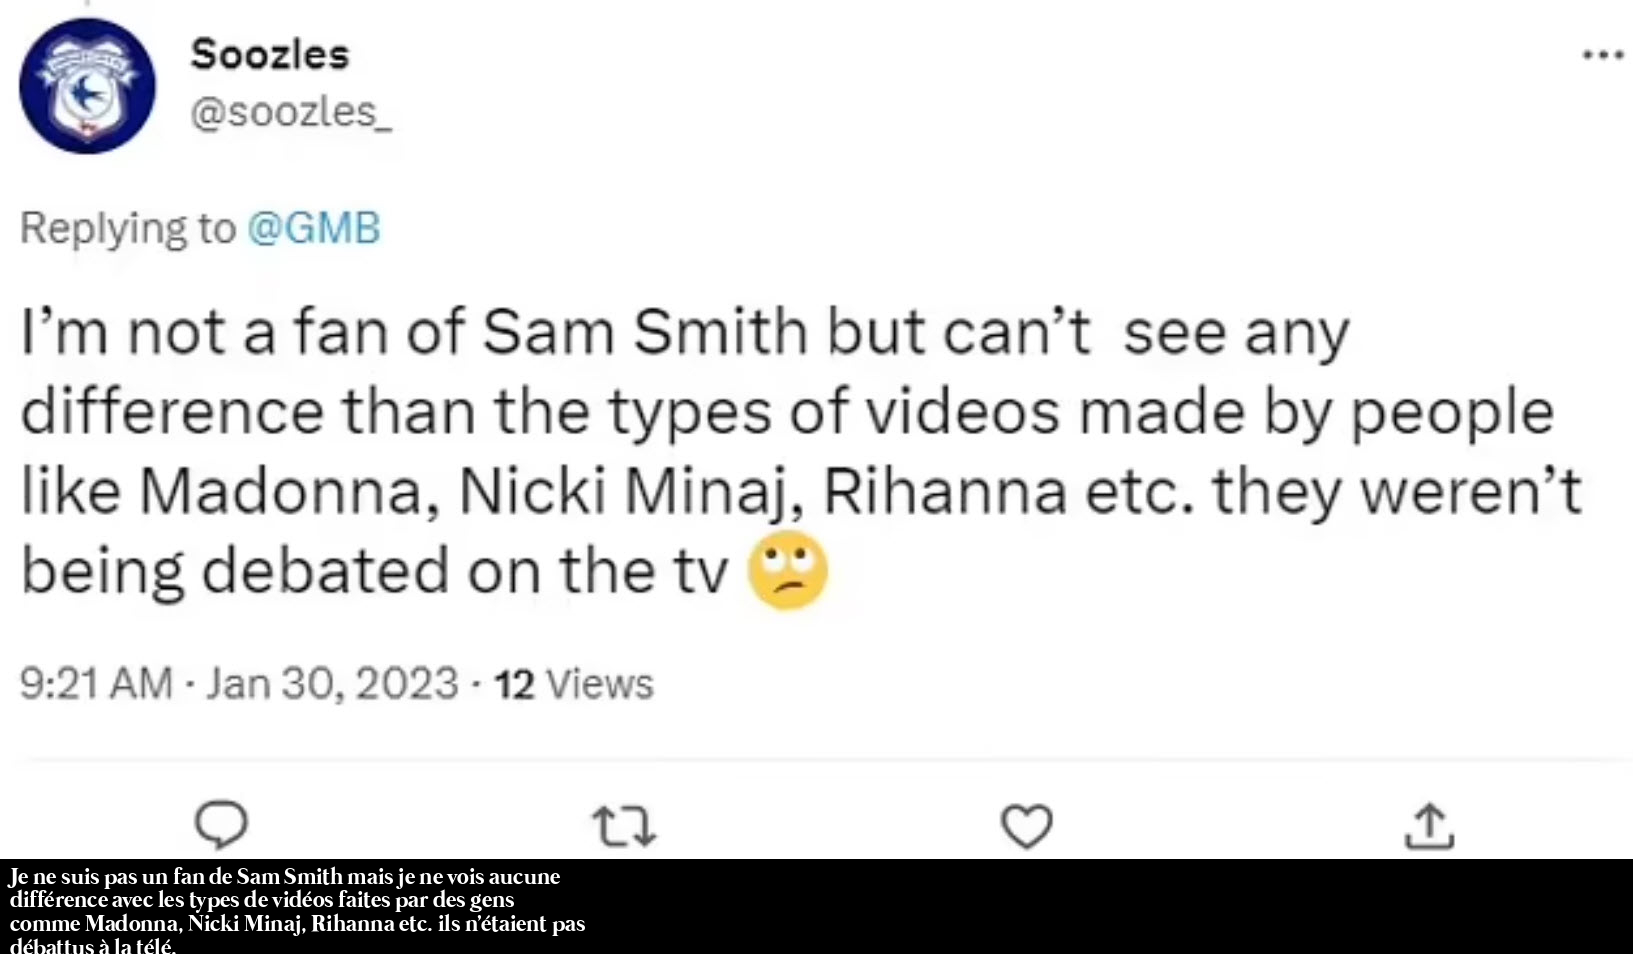1633x954 pixels.
Task: Click 'Rihanna' in the English tweet text
Action: [x=944, y=492]
